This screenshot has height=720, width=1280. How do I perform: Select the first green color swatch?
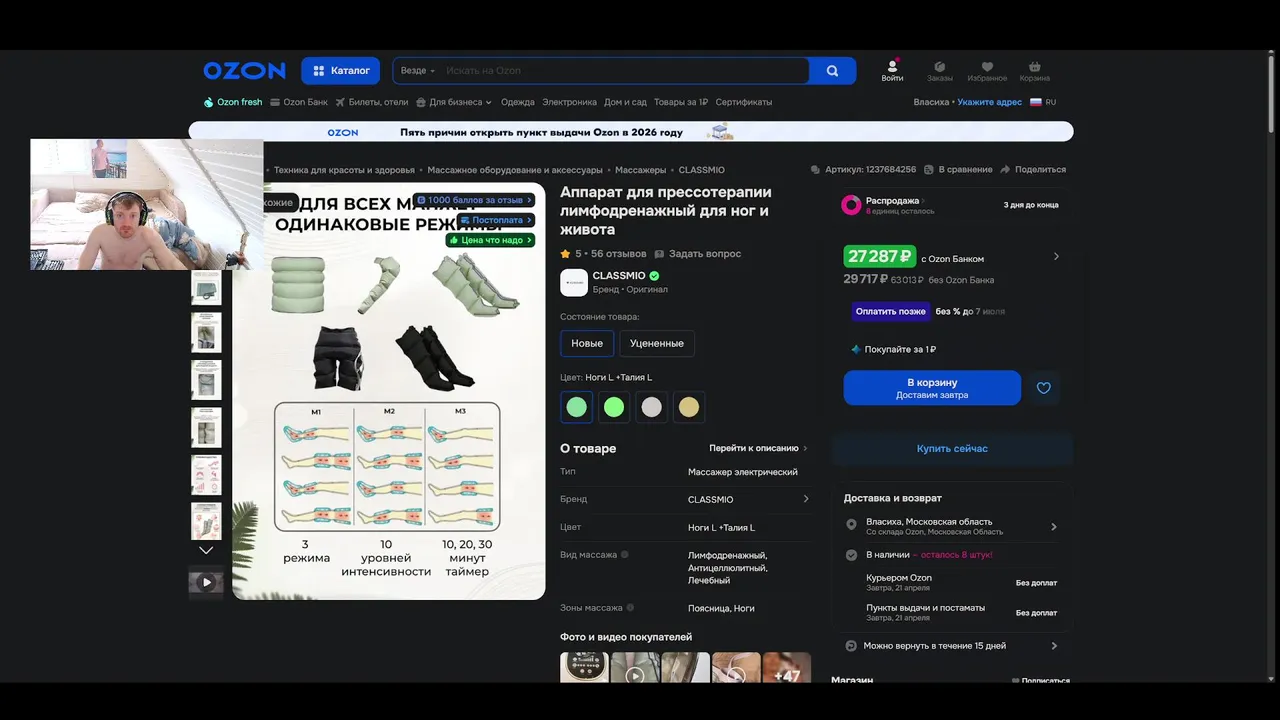point(577,407)
